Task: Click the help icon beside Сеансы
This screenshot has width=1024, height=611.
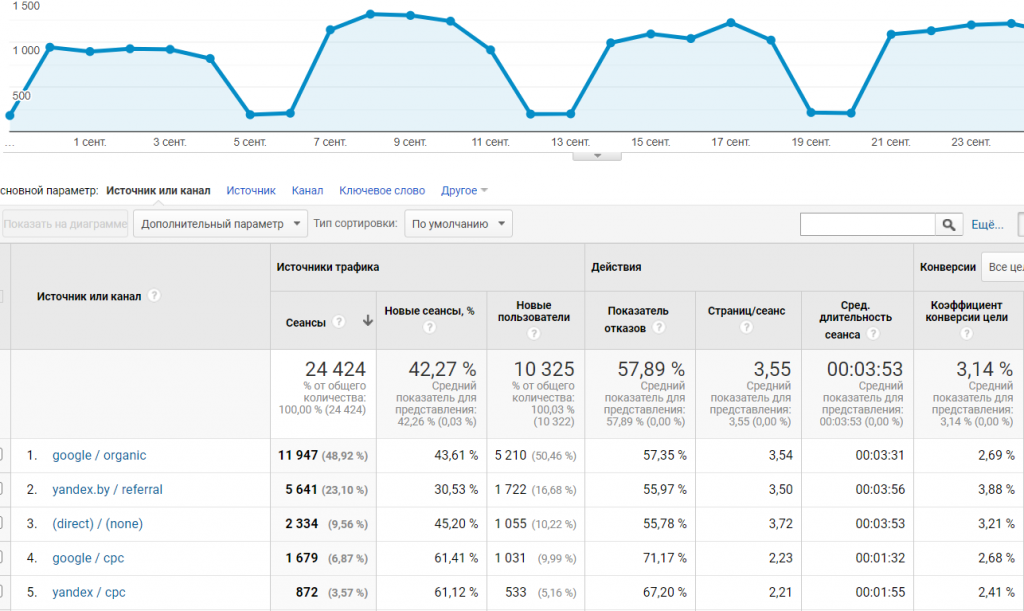Action: point(339,321)
